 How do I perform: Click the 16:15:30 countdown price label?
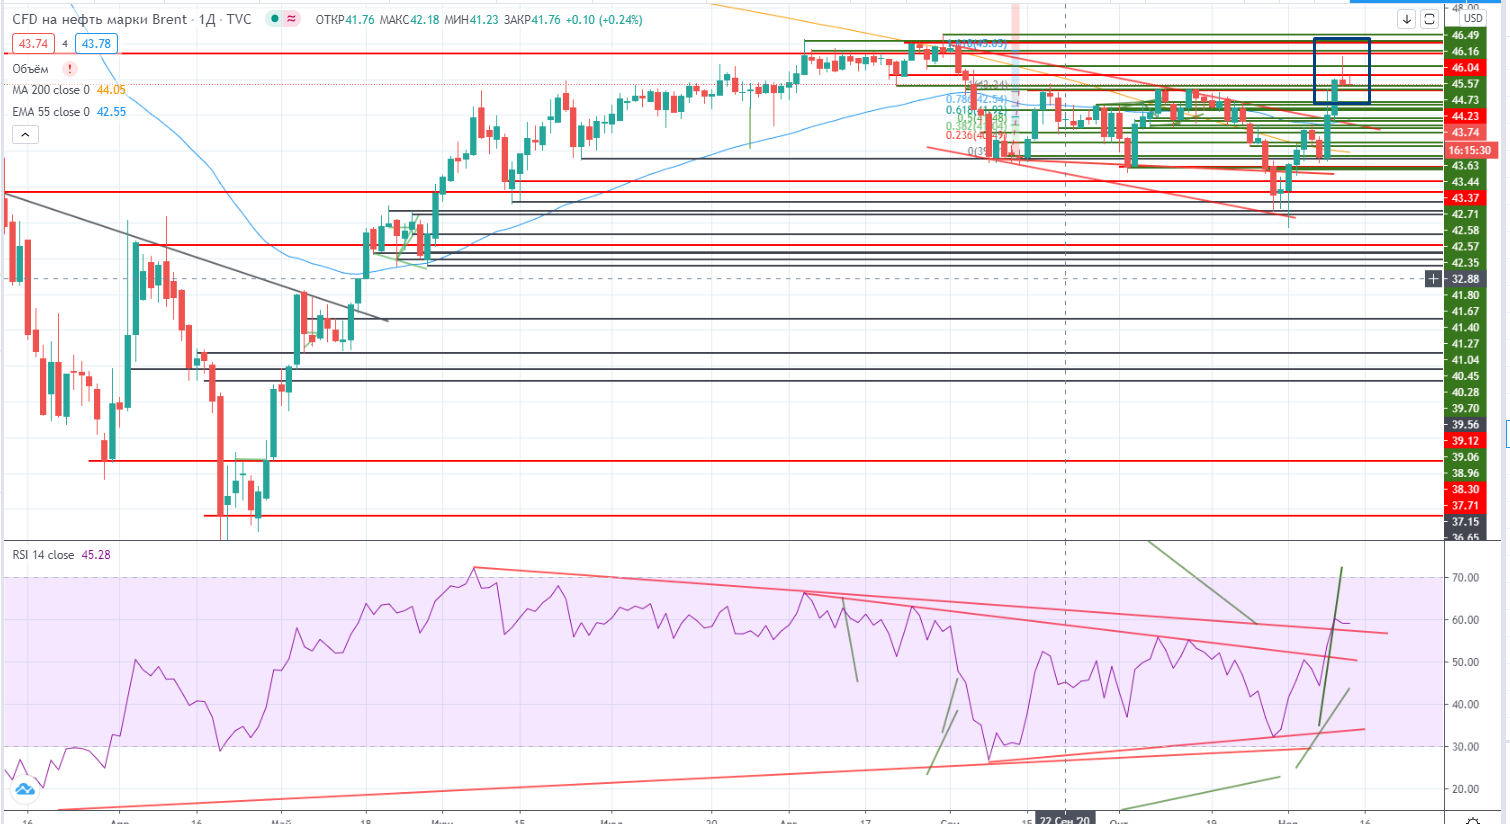click(1470, 150)
